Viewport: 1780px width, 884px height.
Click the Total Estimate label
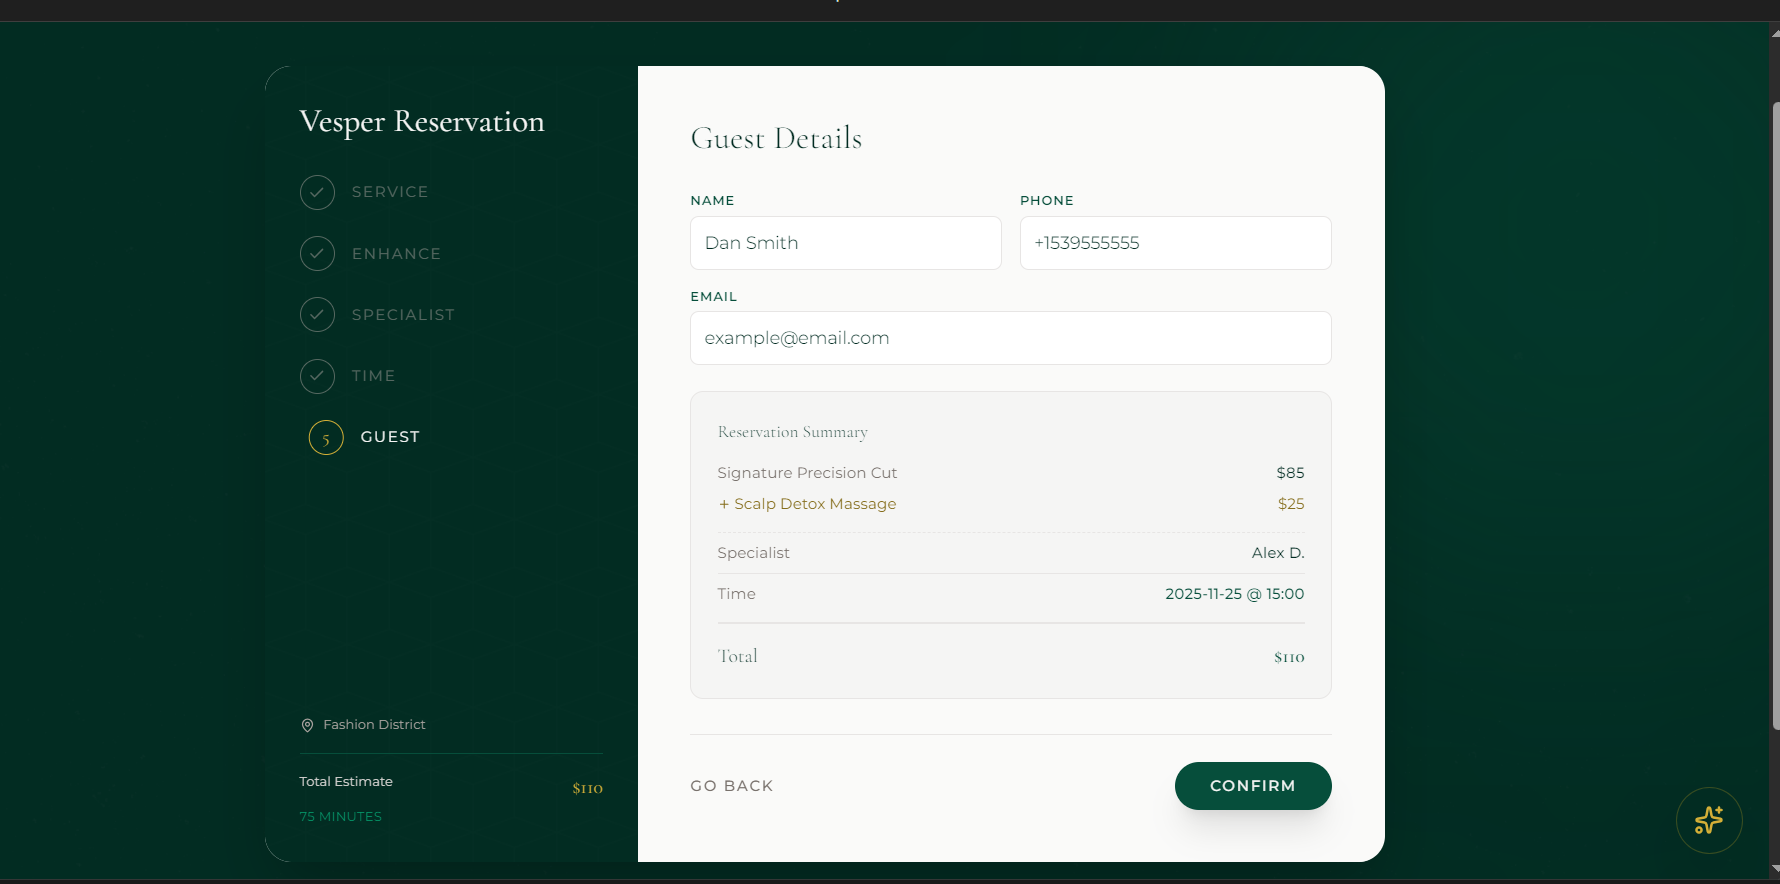(x=346, y=782)
